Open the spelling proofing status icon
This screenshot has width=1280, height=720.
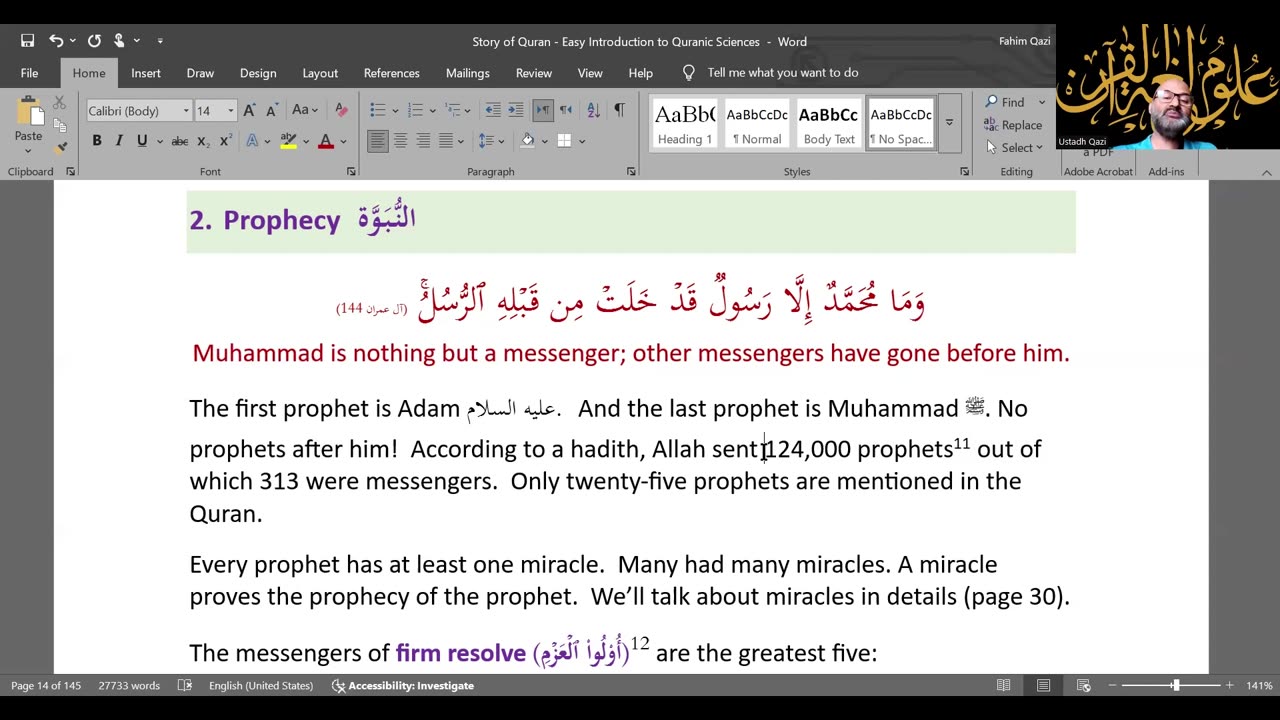(x=185, y=685)
